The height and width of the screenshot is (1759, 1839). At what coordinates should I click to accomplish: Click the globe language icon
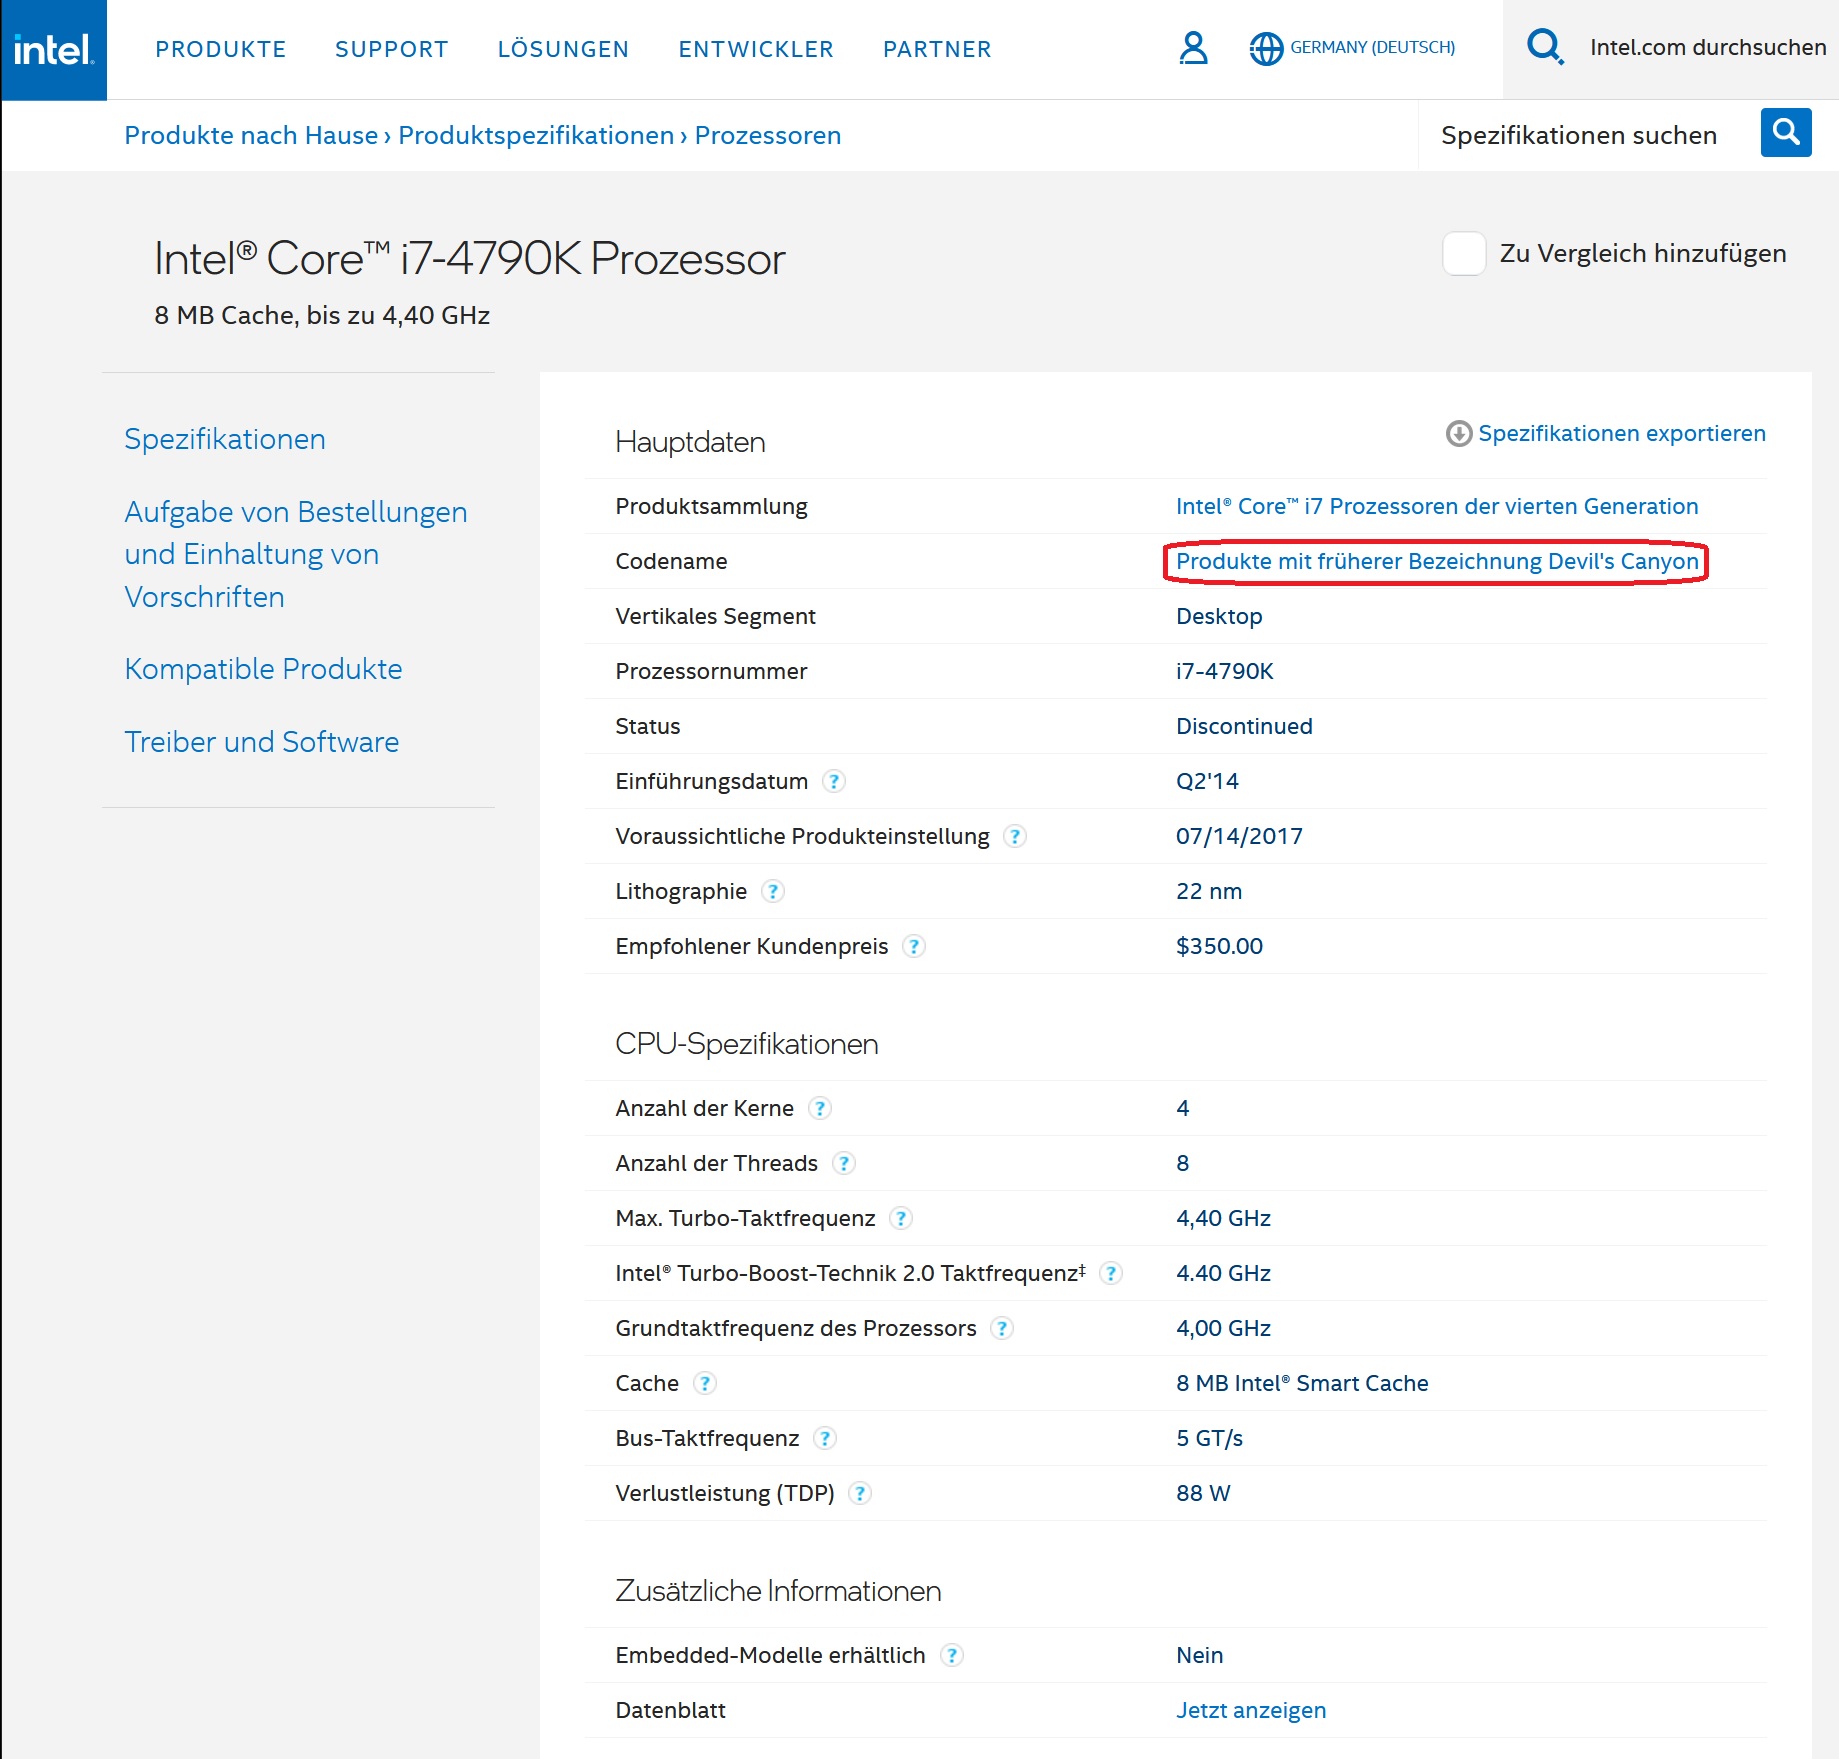click(1266, 48)
